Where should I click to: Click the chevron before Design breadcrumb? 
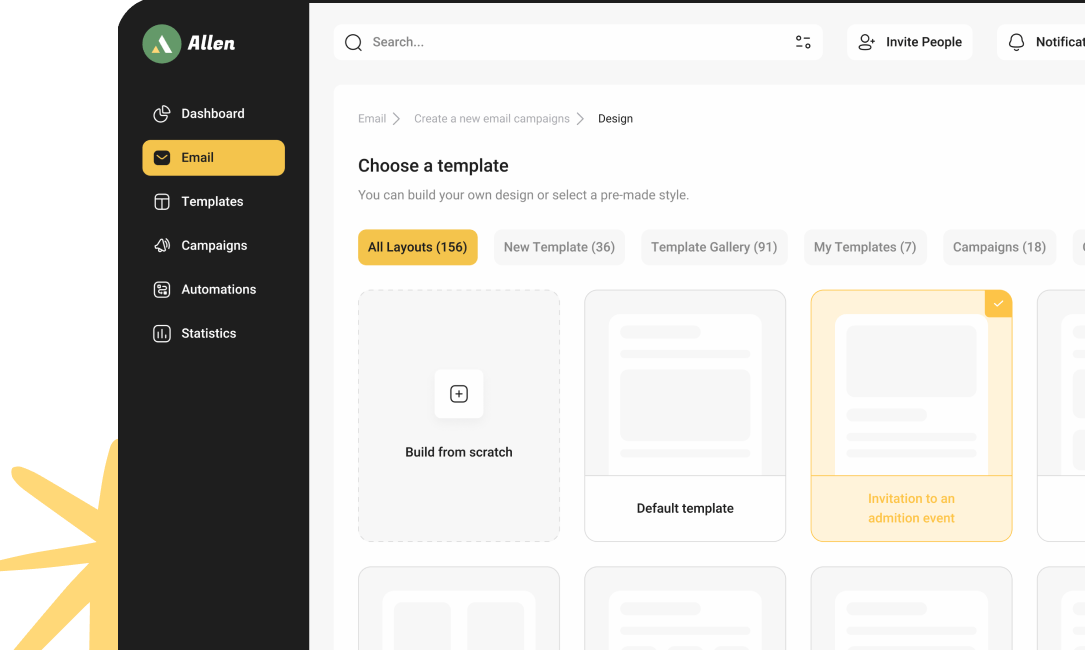pos(580,119)
